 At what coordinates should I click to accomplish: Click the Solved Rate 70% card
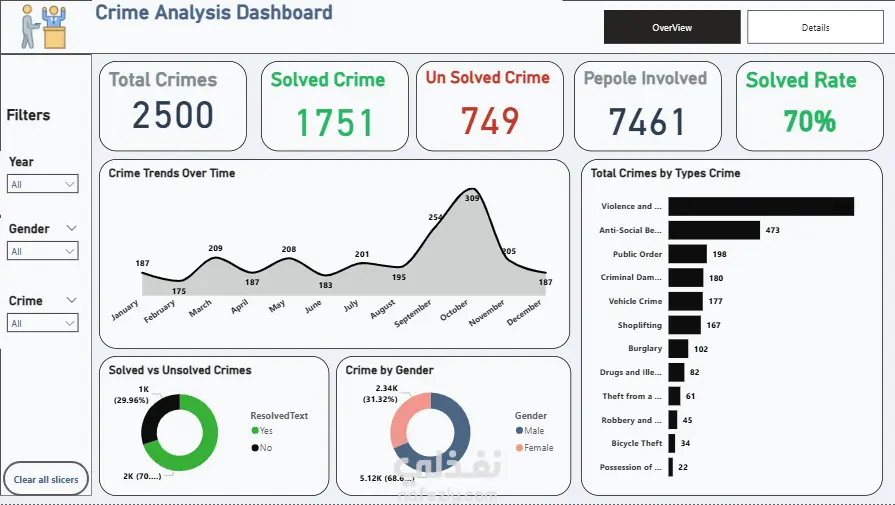809,106
